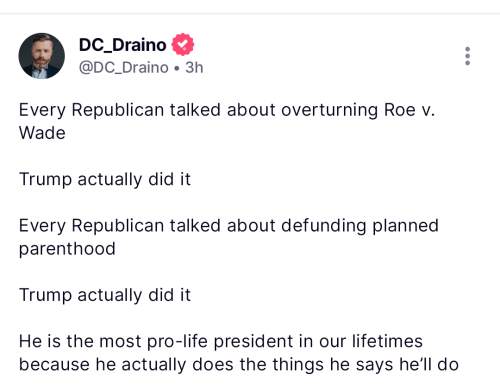Click the word 'Every' starting the post

pyautogui.click(x=42, y=110)
